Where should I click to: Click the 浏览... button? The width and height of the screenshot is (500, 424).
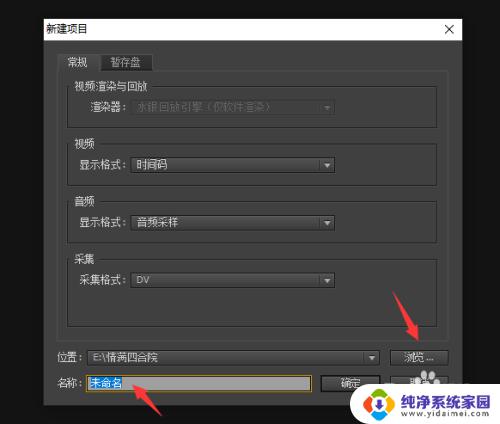419,358
